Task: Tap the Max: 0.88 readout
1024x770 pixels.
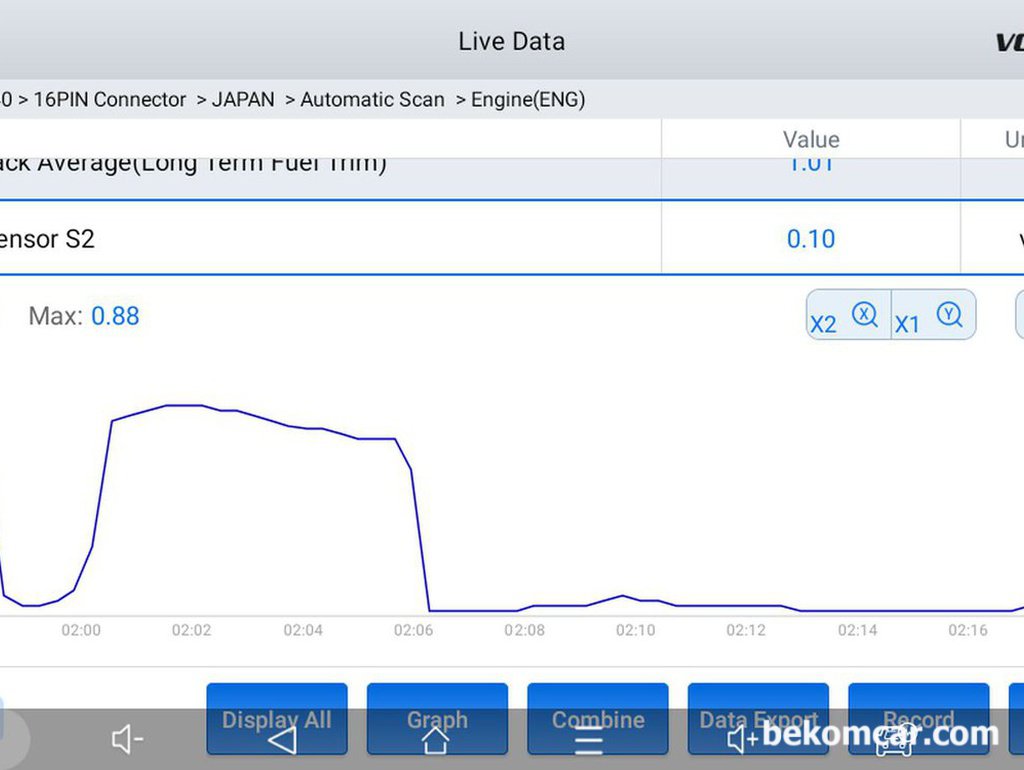Action: [84, 316]
